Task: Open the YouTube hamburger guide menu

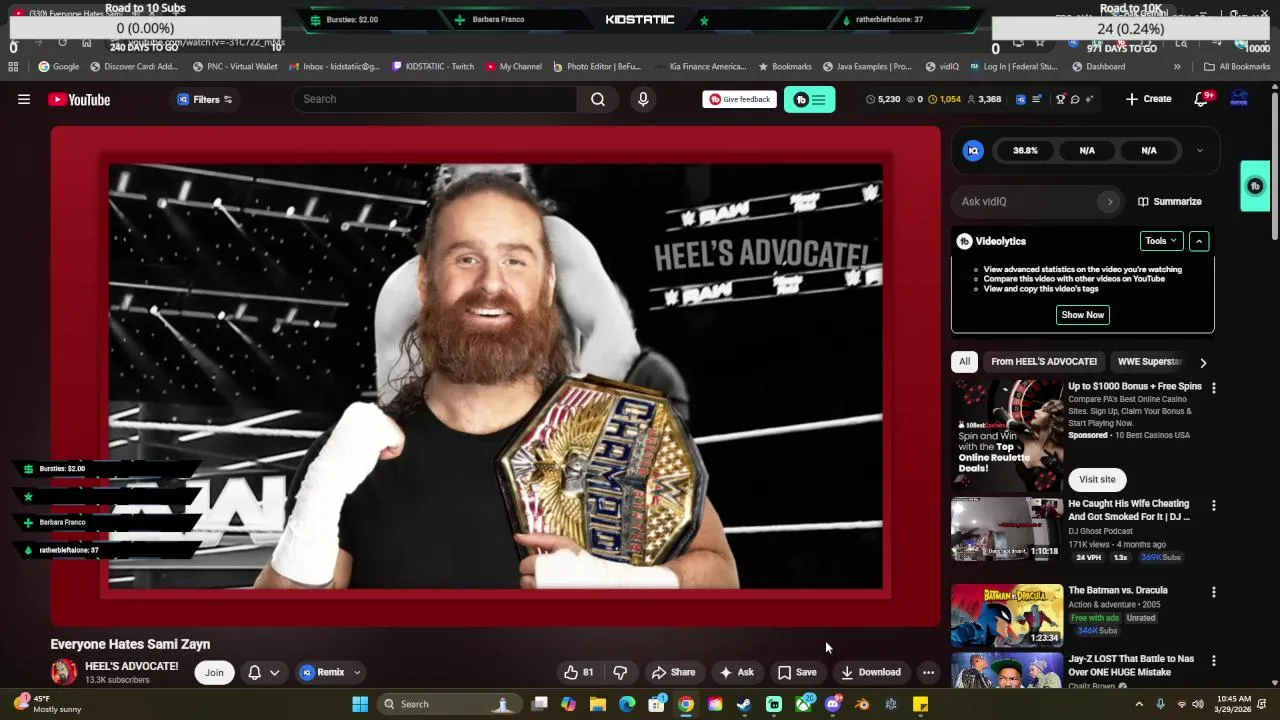Action: click(x=24, y=99)
